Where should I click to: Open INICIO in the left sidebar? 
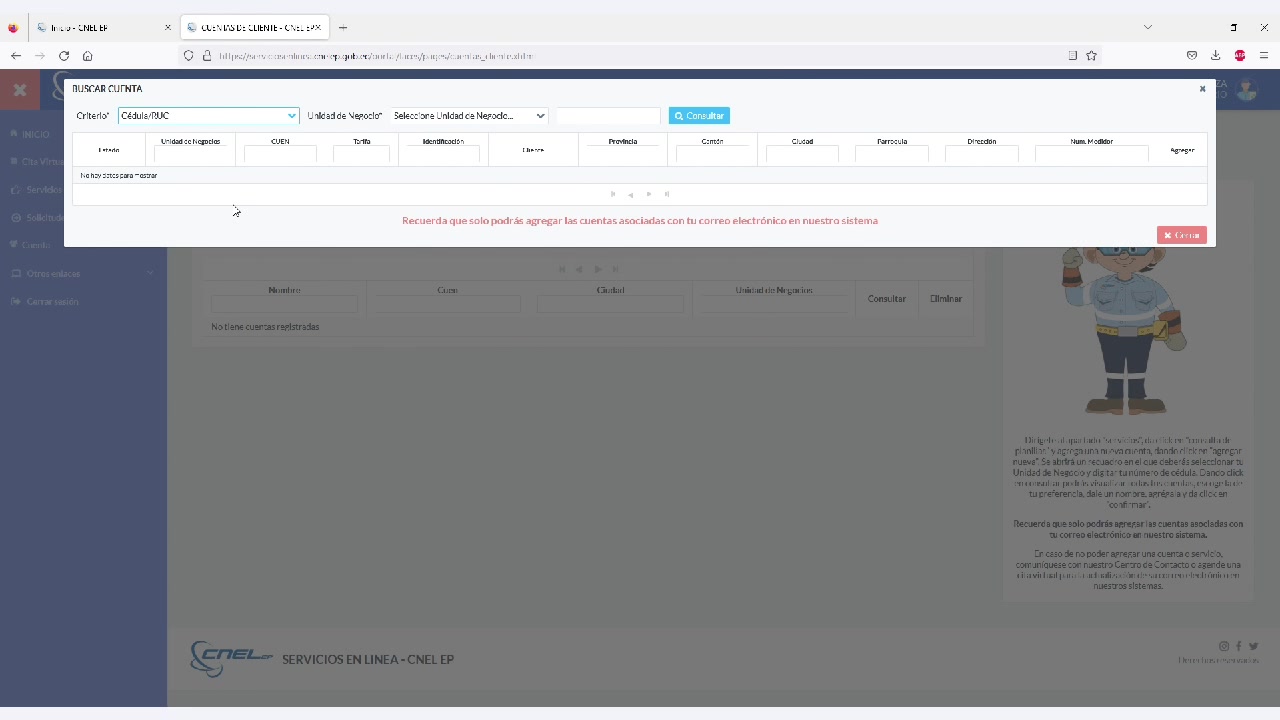36,134
